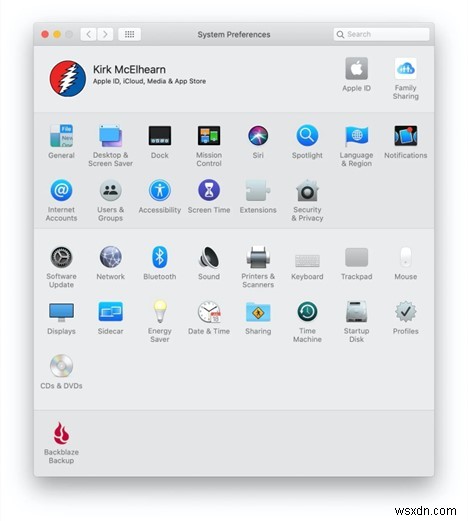Click the Show All grid button
Image resolution: width=468 pixels, height=521 pixels.
click(x=129, y=34)
